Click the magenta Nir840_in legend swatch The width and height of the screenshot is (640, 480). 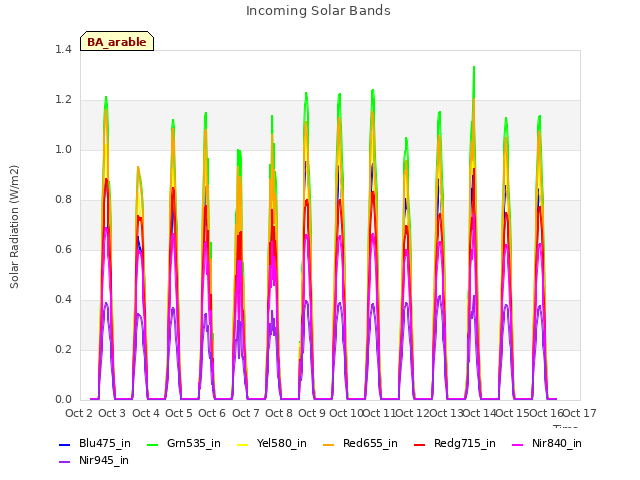tap(517, 444)
